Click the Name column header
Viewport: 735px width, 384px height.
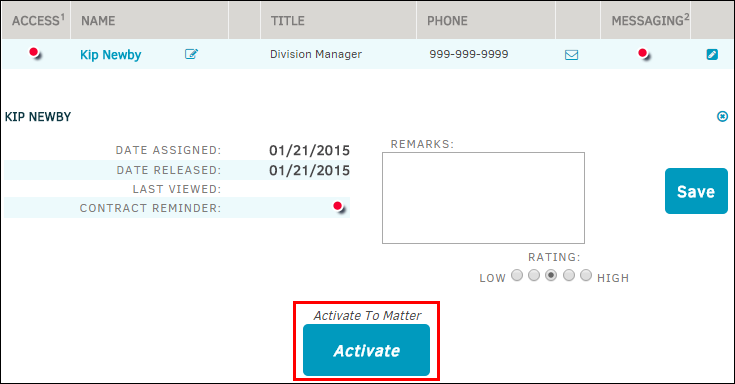(x=98, y=21)
